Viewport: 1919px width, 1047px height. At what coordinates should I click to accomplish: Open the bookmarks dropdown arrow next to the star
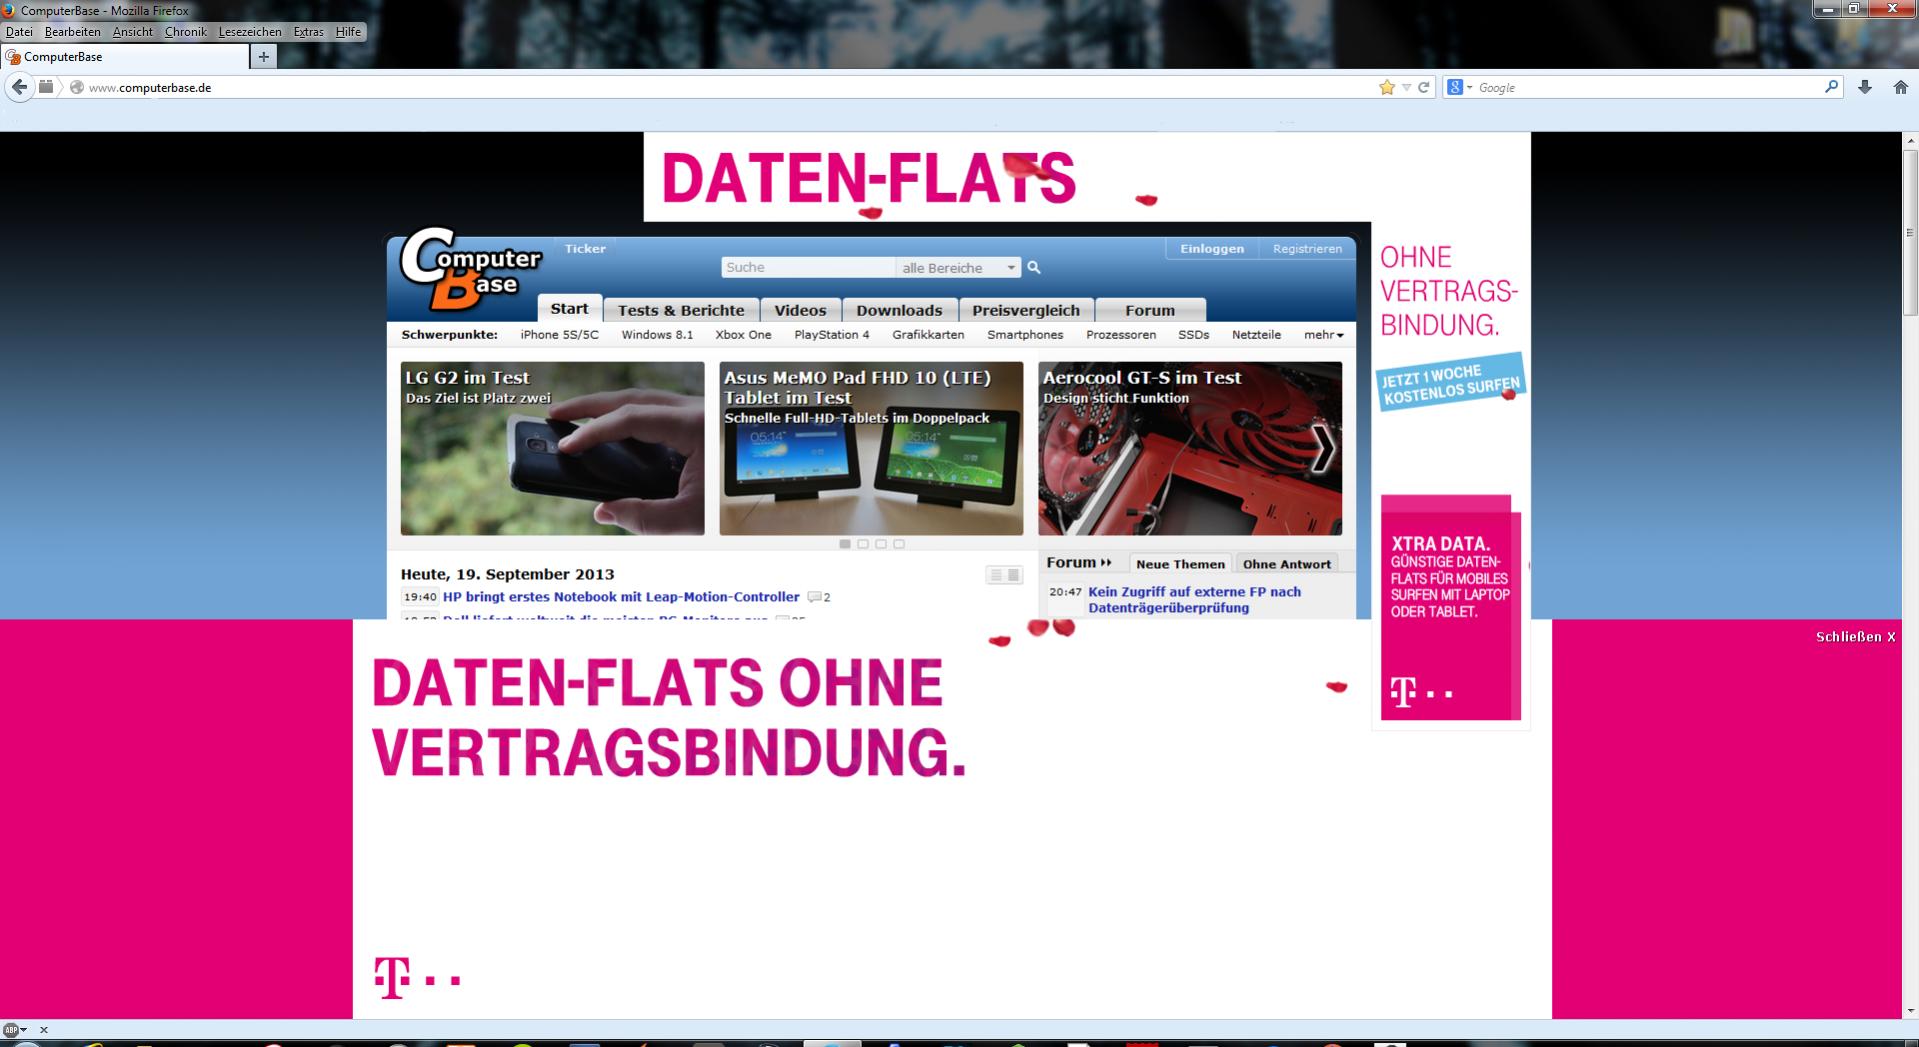[1406, 87]
